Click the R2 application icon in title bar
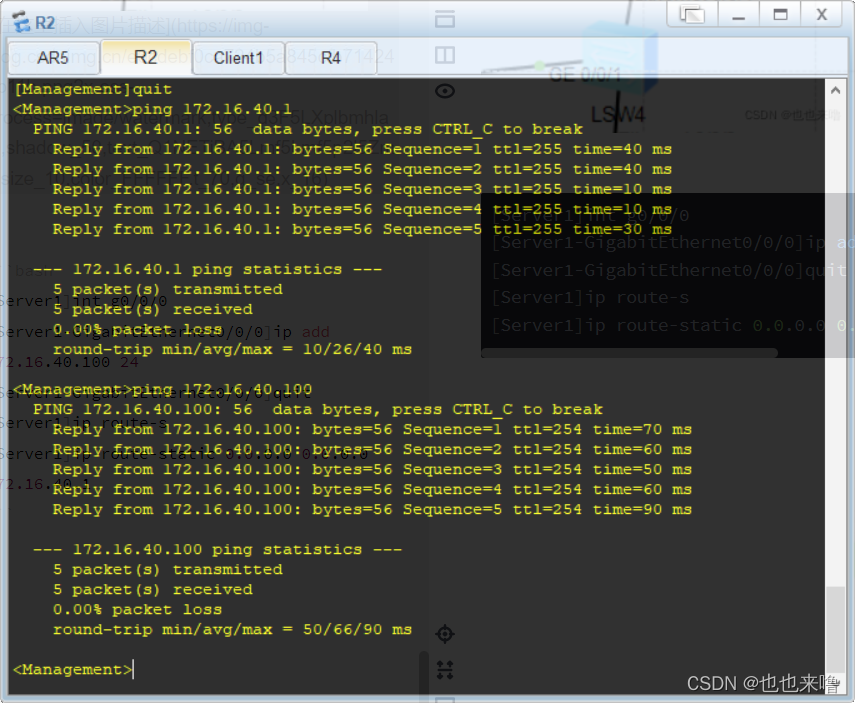This screenshot has width=855, height=703. click(20, 22)
